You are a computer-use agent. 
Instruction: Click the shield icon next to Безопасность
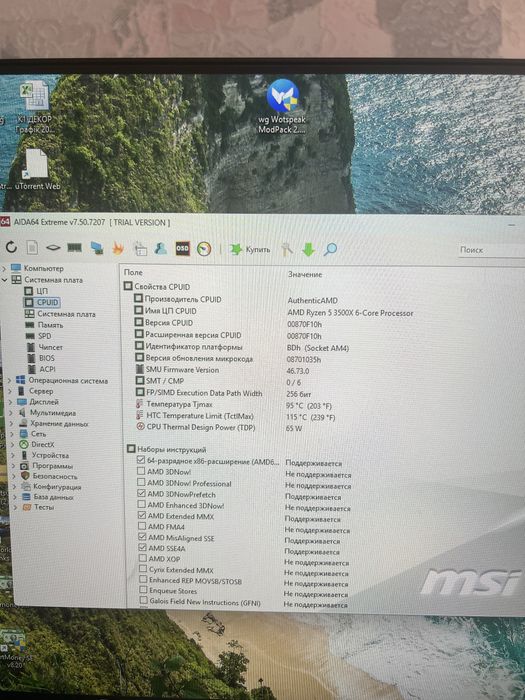pos(25,476)
